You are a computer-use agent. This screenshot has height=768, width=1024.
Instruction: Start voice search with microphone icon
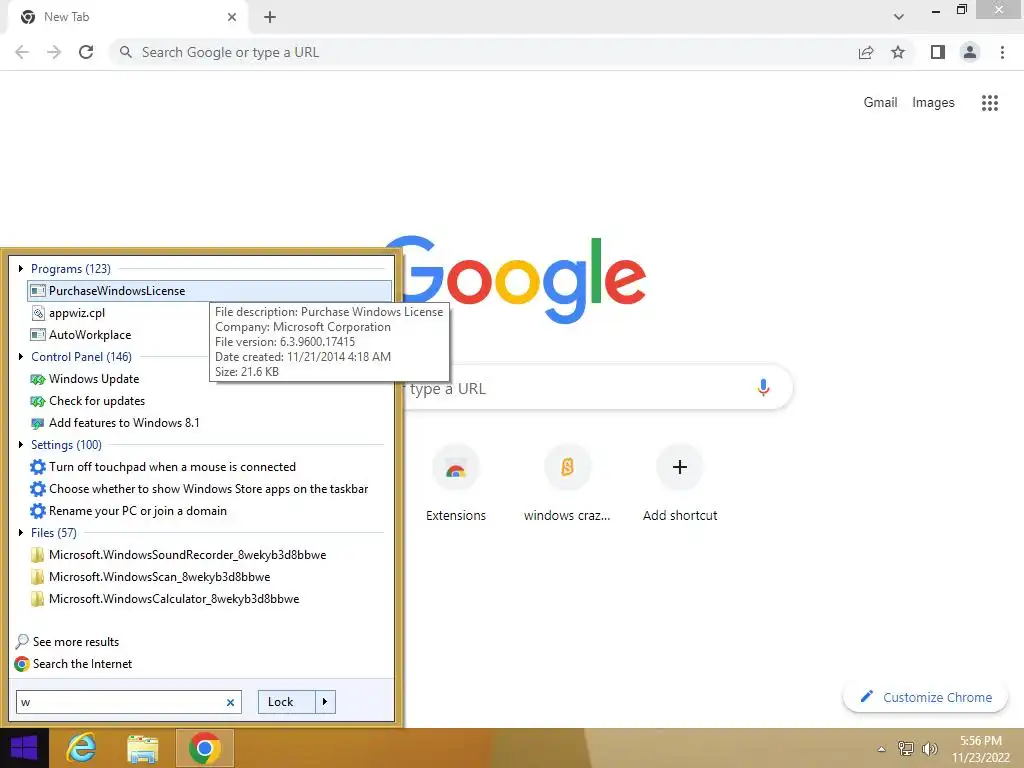pyautogui.click(x=763, y=388)
